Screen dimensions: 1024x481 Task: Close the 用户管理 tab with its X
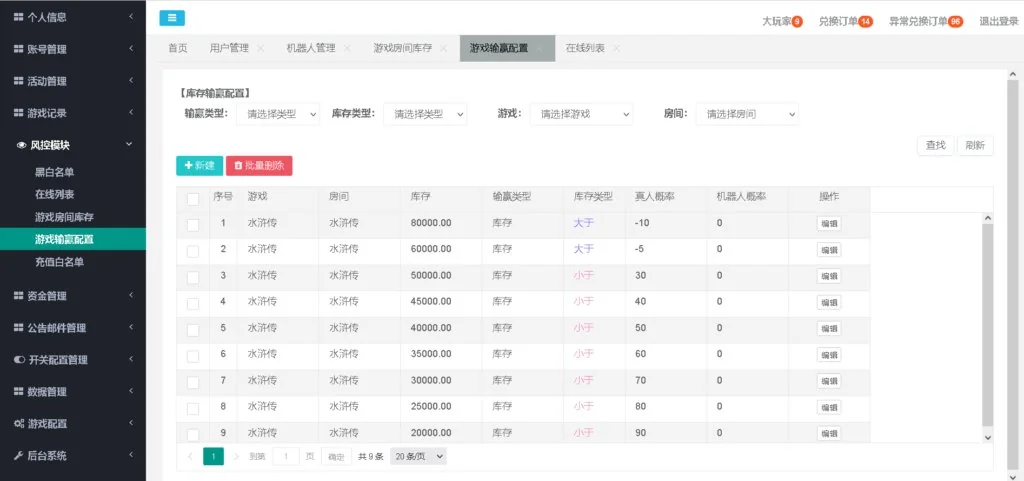pyautogui.click(x=261, y=48)
